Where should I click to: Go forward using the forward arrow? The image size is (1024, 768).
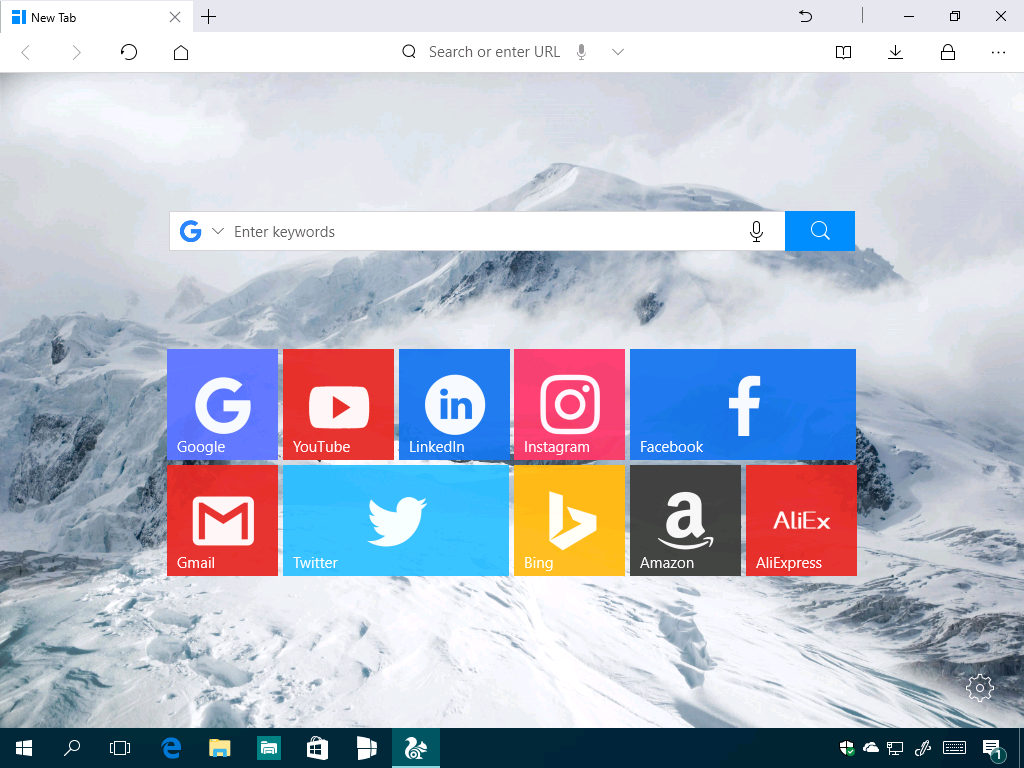tap(76, 52)
